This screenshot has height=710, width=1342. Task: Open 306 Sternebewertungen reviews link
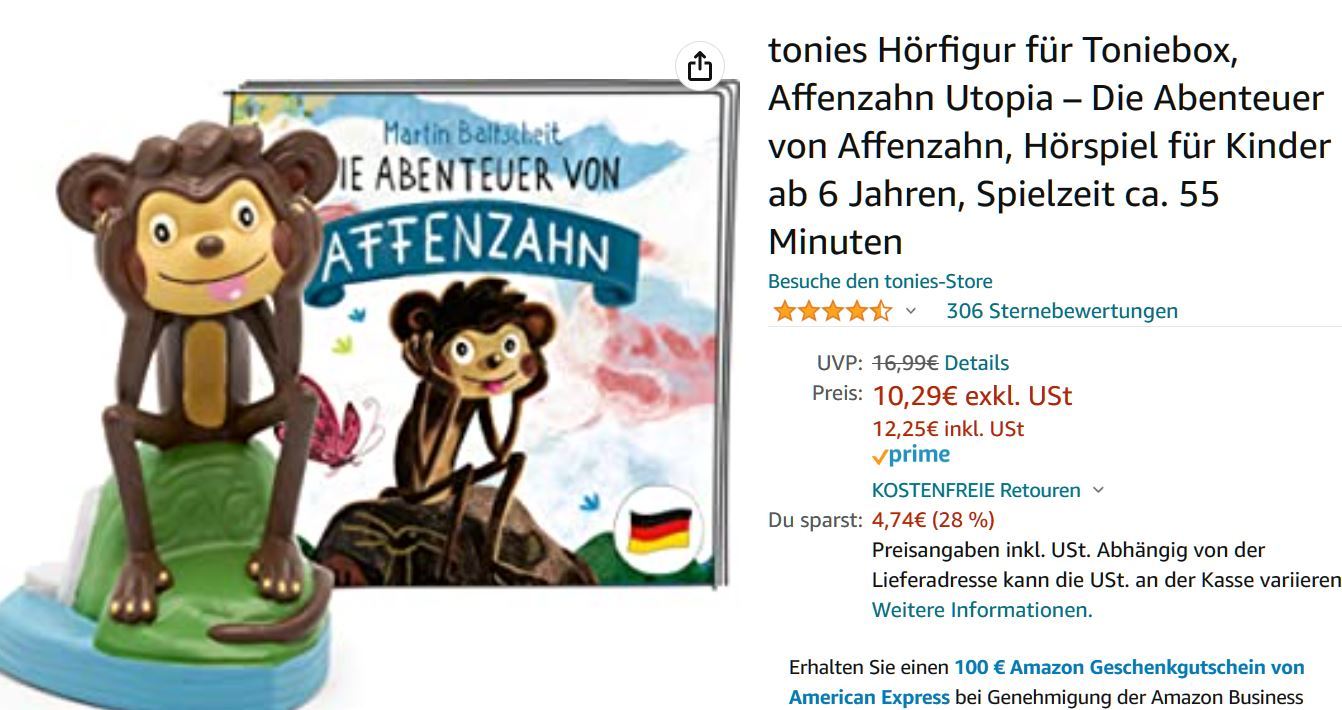tap(1062, 311)
